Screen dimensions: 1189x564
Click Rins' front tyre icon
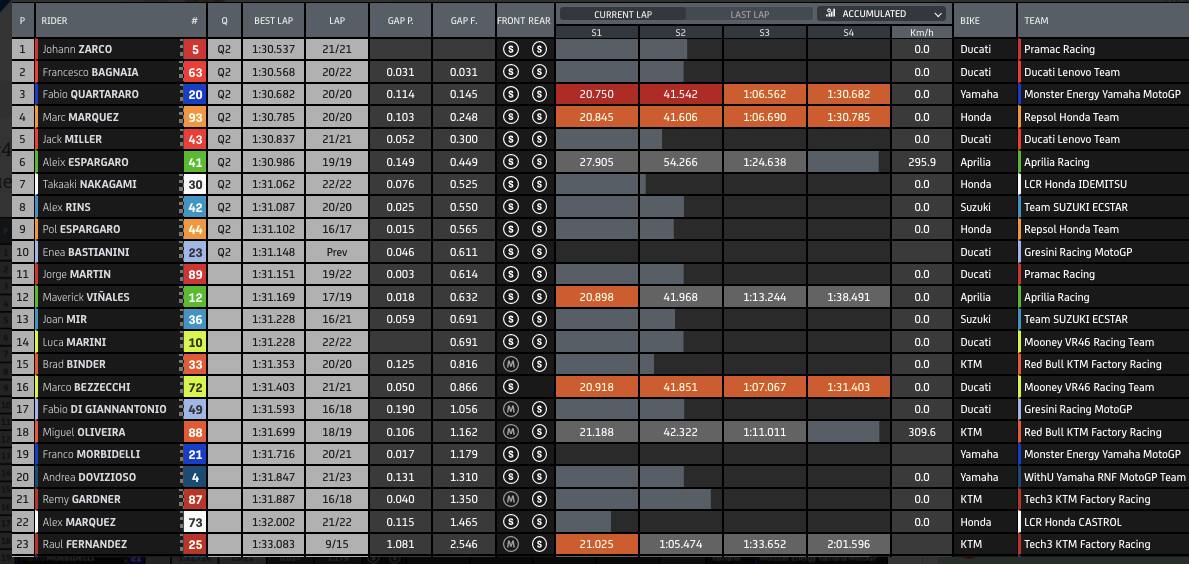pos(510,207)
